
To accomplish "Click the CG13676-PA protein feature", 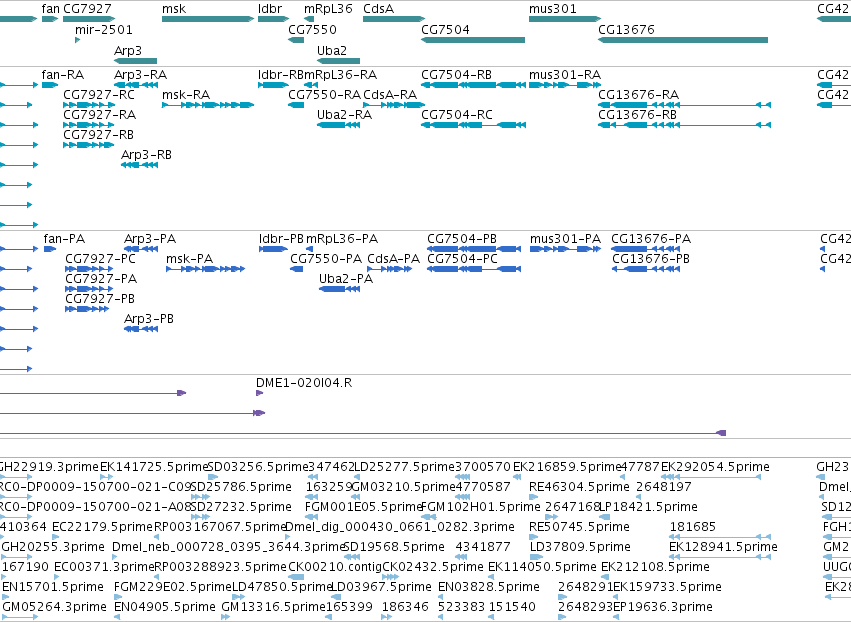I will (x=646, y=249).
